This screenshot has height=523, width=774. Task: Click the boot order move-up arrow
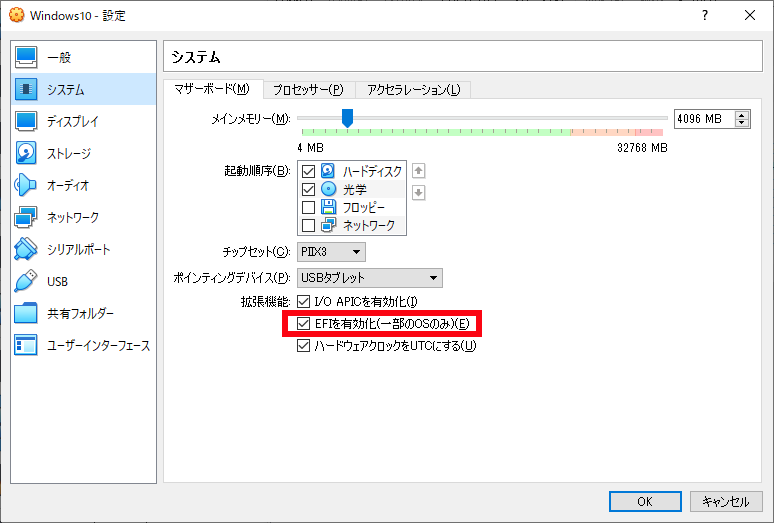(x=419, y=171)
